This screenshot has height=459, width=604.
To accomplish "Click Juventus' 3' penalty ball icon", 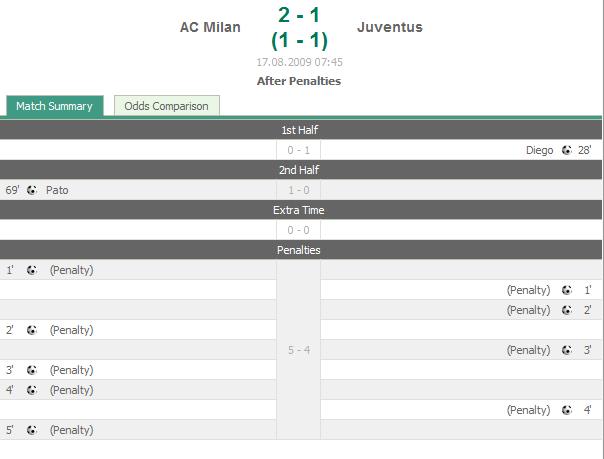I will pos(566,350).
